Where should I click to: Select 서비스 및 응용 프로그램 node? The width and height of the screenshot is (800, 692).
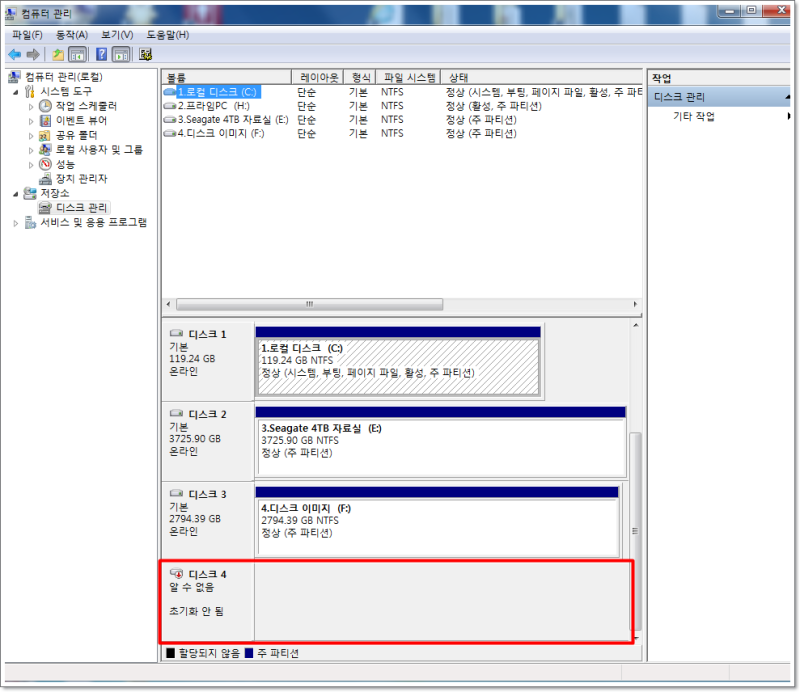click(93, 223)
